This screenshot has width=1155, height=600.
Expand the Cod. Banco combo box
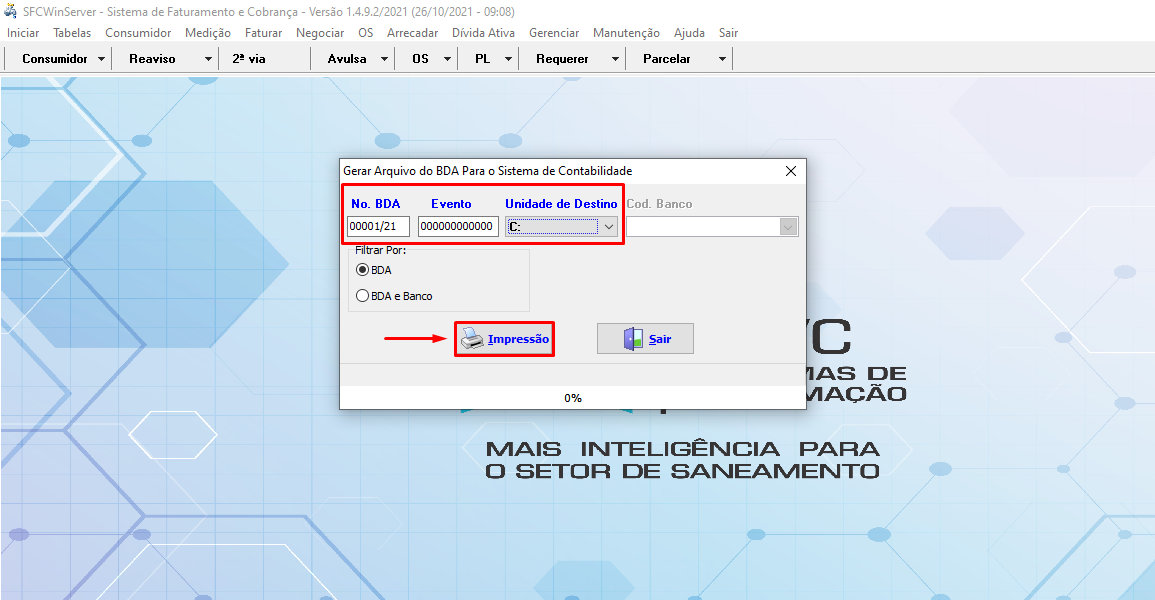tap(788, 227)
